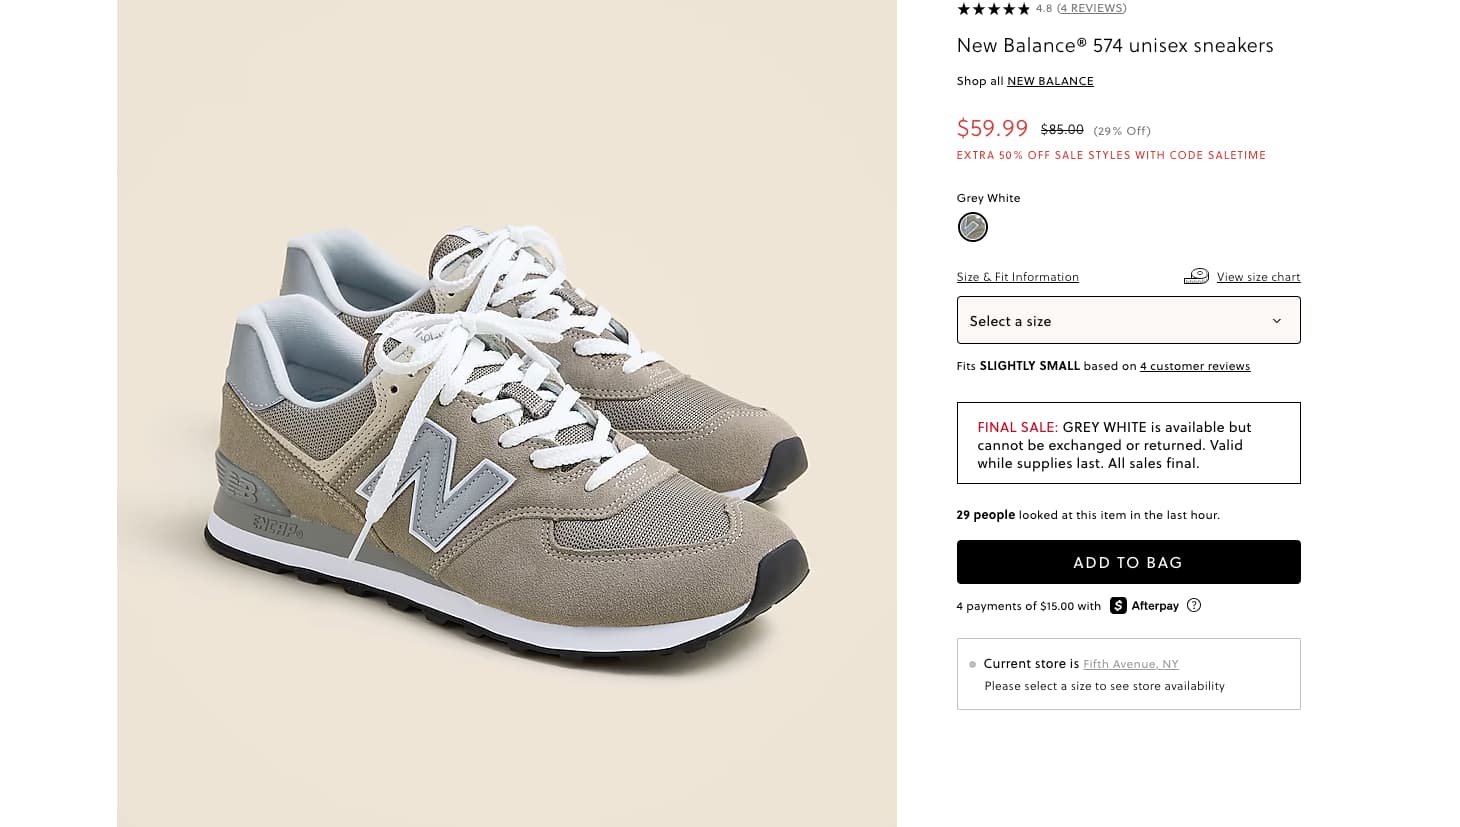Click the Afterpay logo icon
1460x827 pixels.
(1118, 606)
